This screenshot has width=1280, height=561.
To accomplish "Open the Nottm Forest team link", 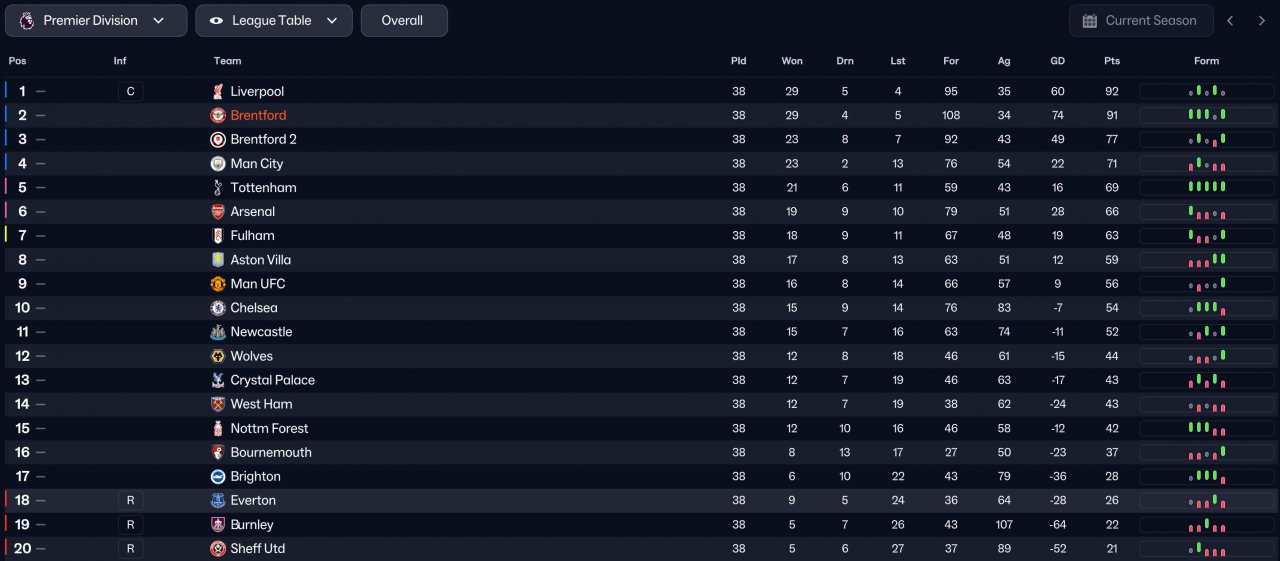I will click(269, 428).
